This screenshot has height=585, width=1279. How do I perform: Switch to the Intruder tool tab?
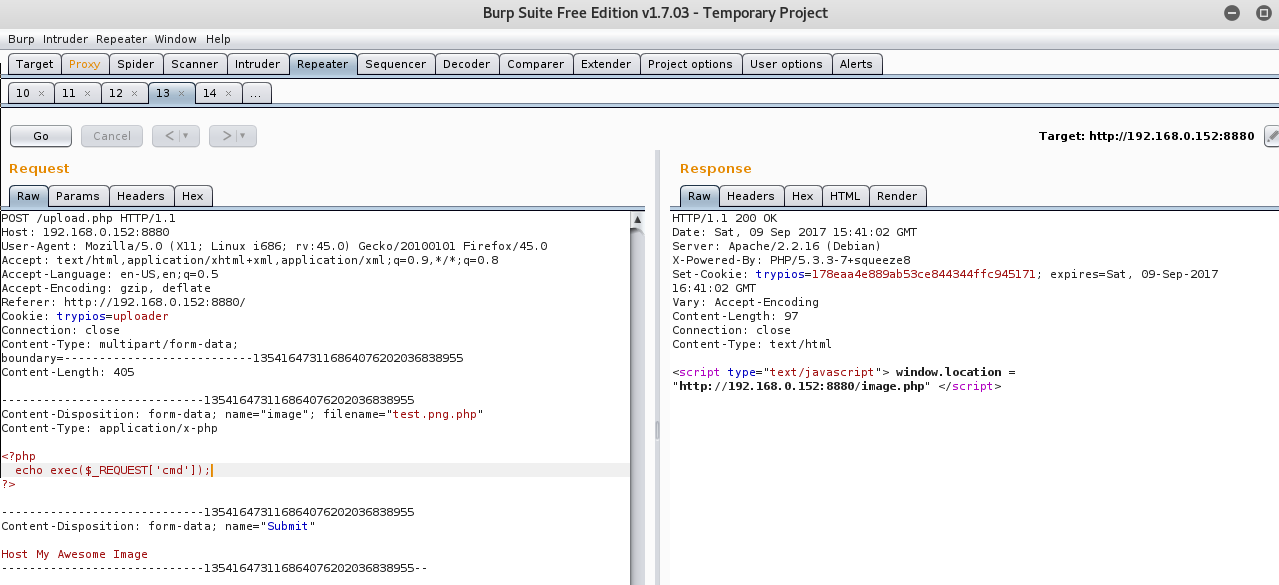point(257,64)
